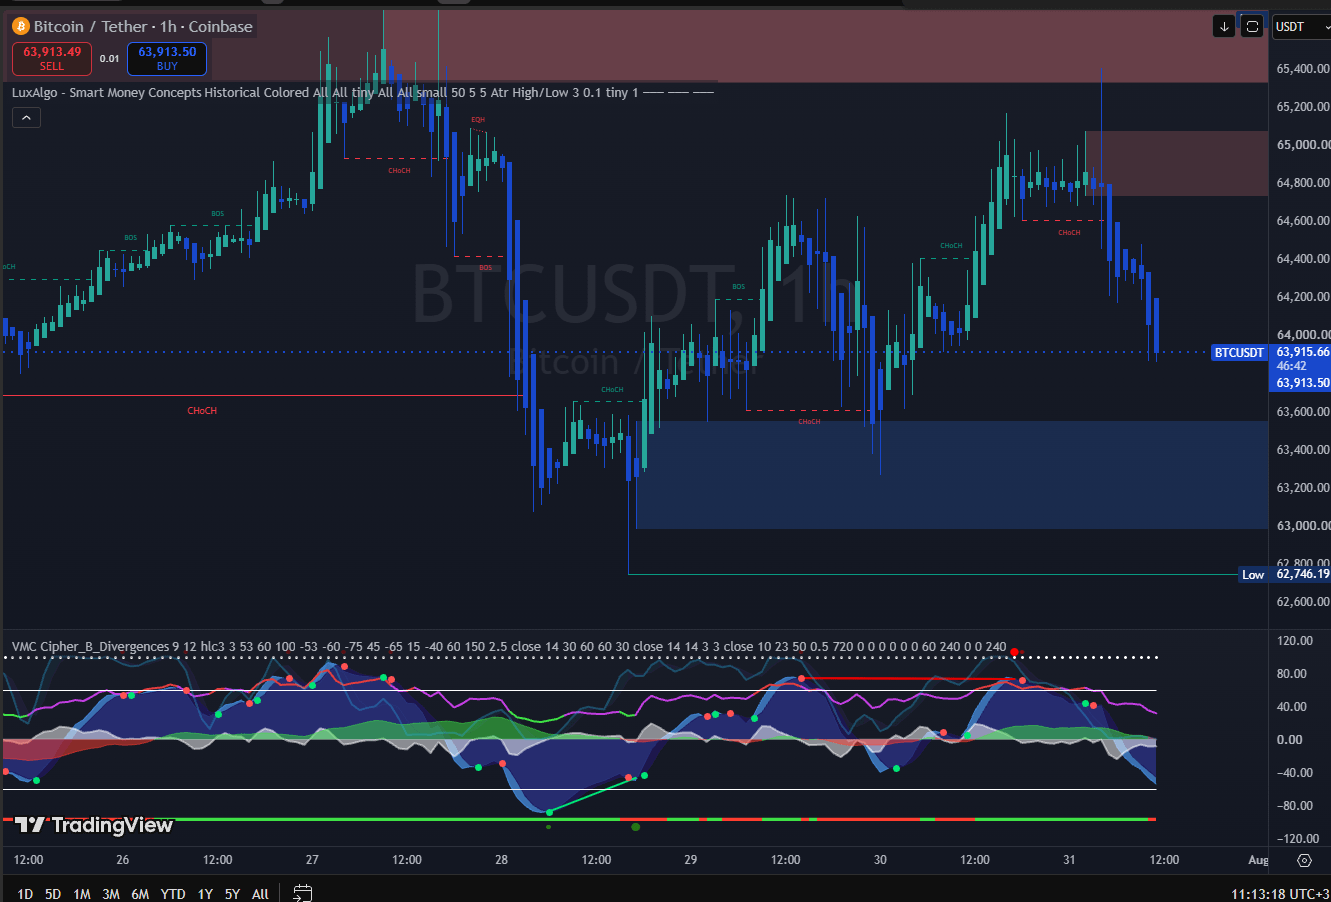This screenshot has width=1331, height=902.
Task: Click the Low price line label
Action: (1253, 575)
